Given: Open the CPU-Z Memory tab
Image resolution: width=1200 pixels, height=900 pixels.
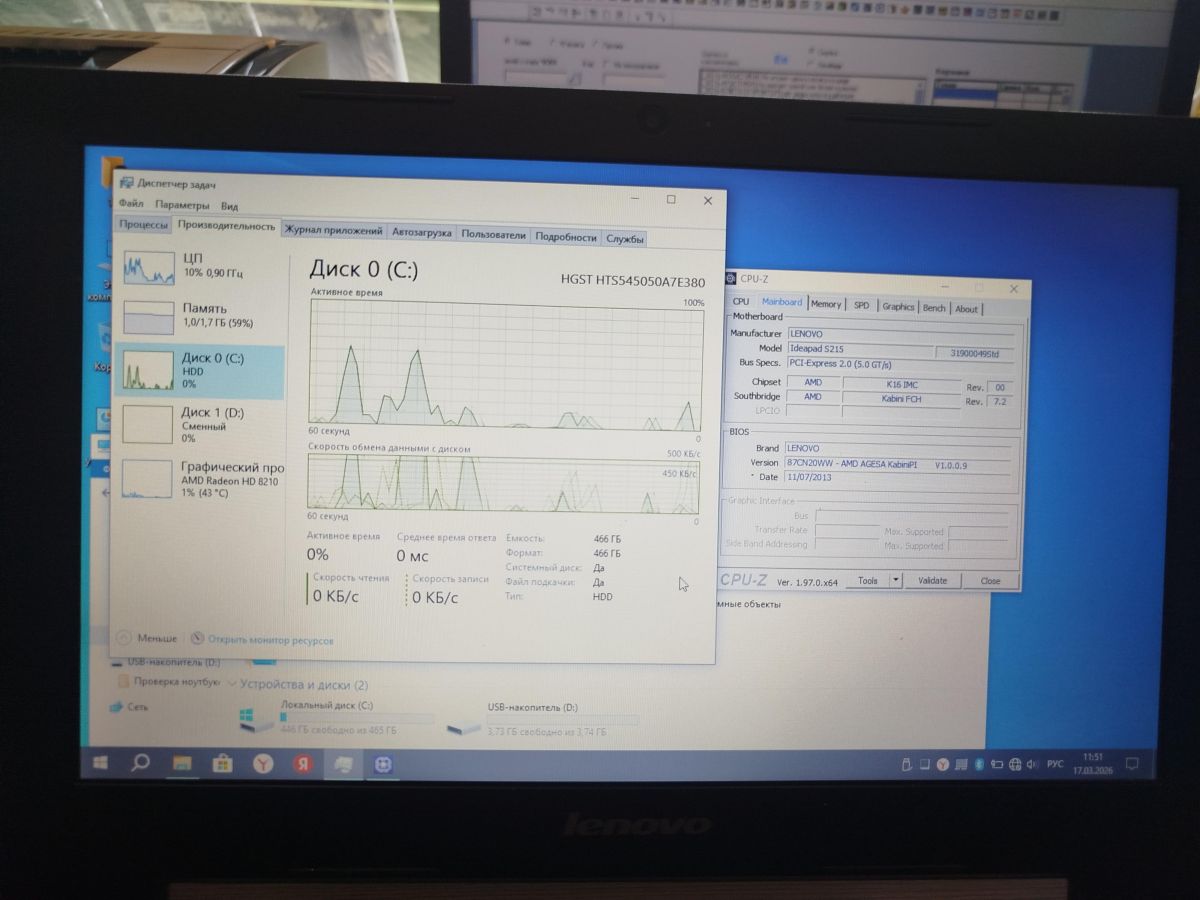Looking at the screenshot, I should coord(826,305).
